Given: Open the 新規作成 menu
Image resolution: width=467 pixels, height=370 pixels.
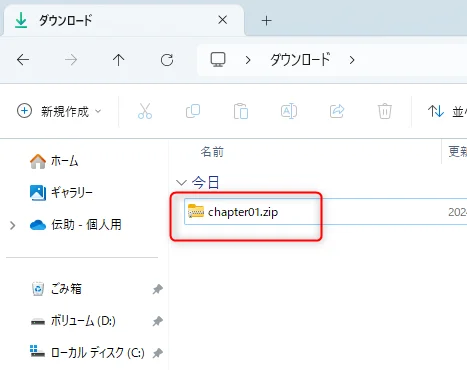Looking at the screenshot, I should click(x=59, y=111).
